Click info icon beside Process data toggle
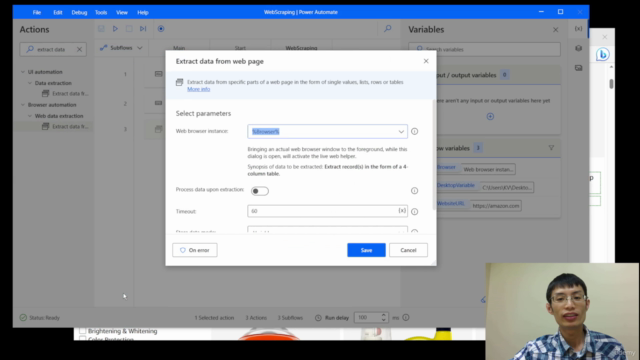The height and width of the screenshot is (360, 640). [x=414, y=191]
